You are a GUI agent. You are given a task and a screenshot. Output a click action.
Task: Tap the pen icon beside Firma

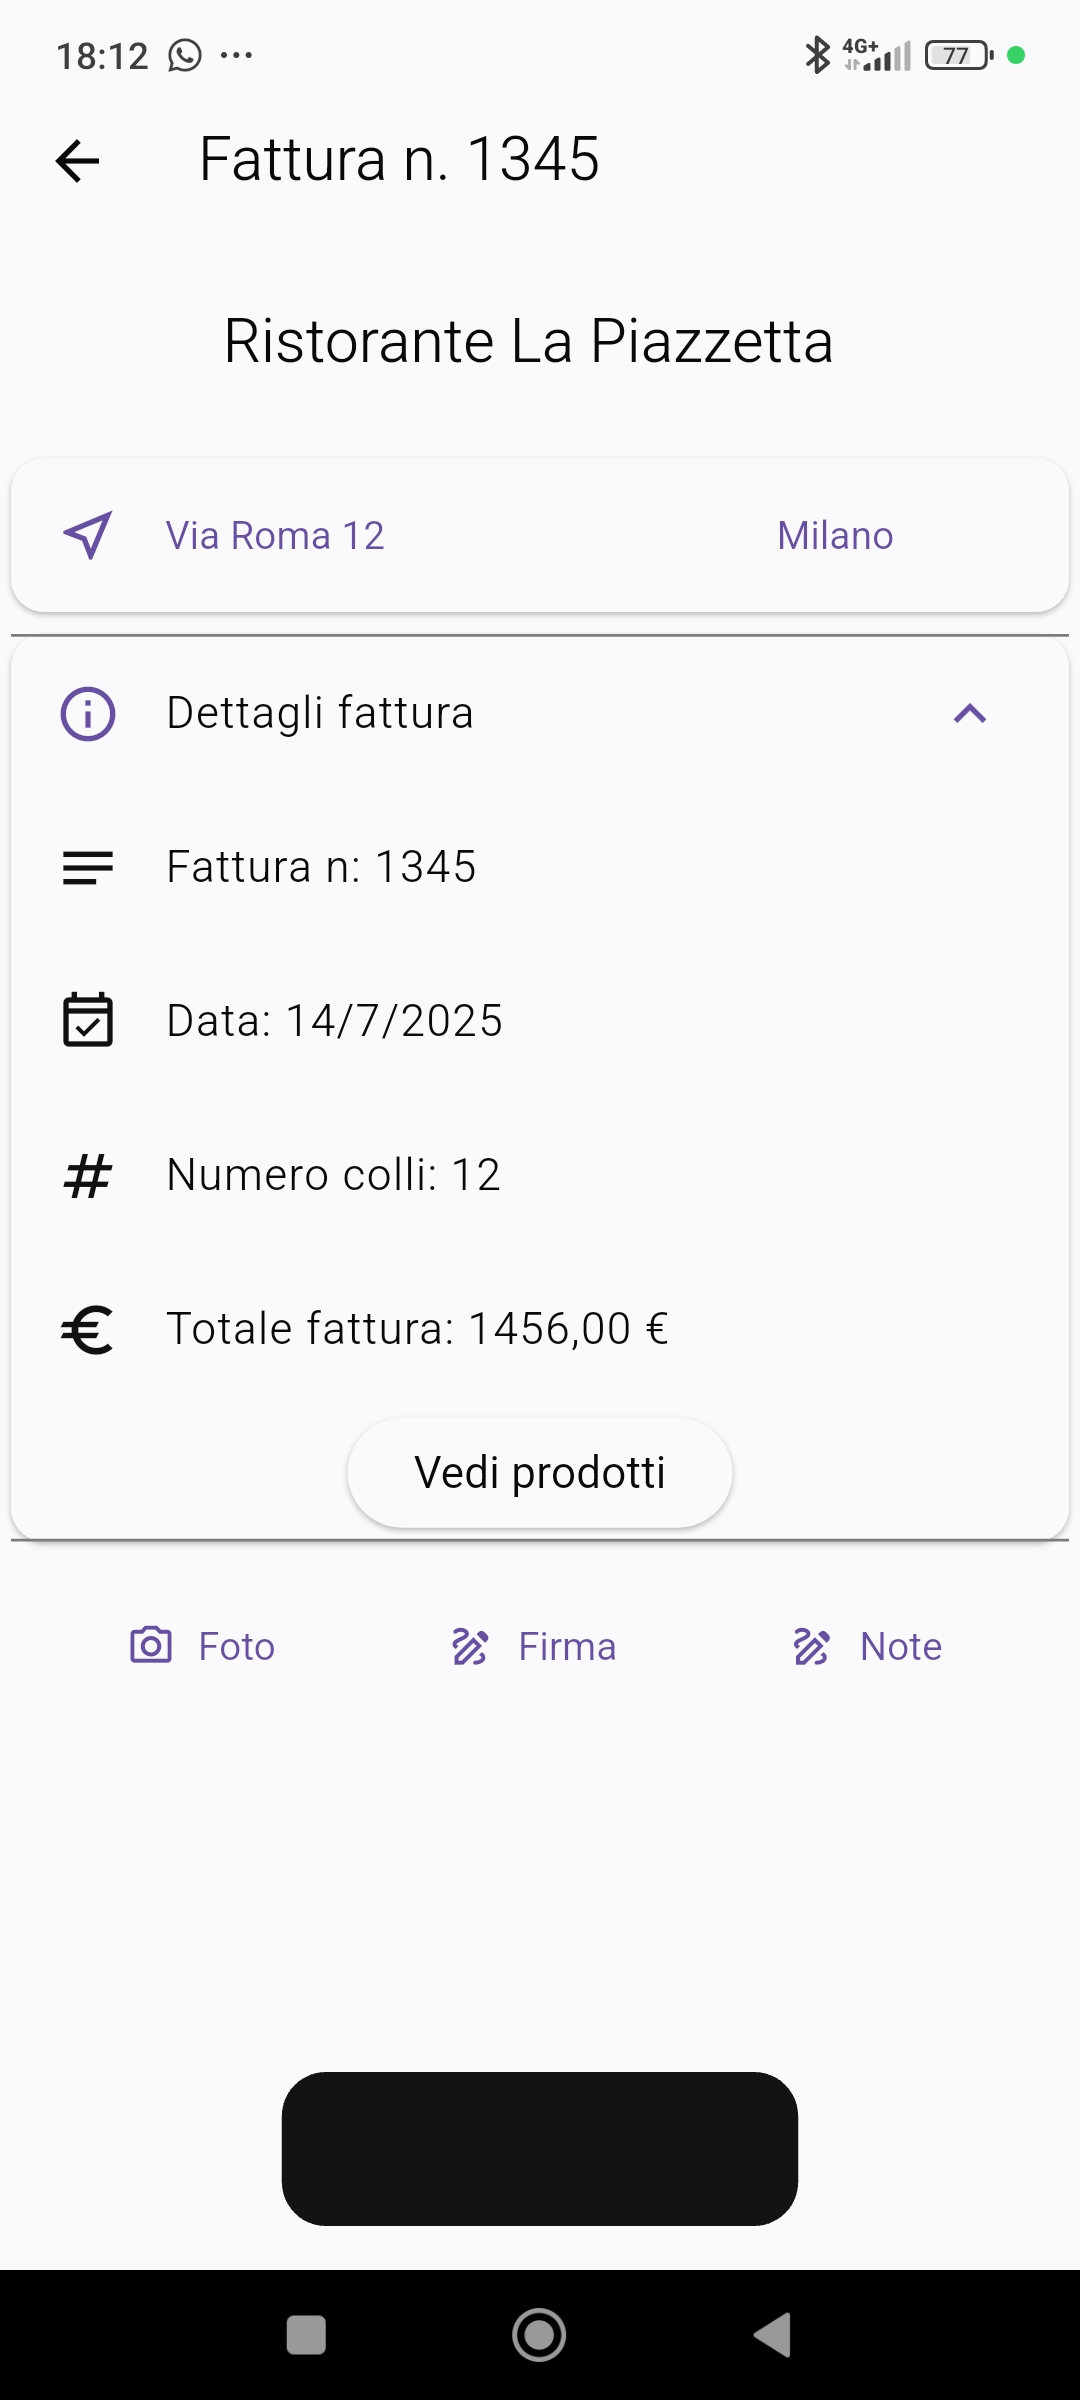pos(470,1646)
